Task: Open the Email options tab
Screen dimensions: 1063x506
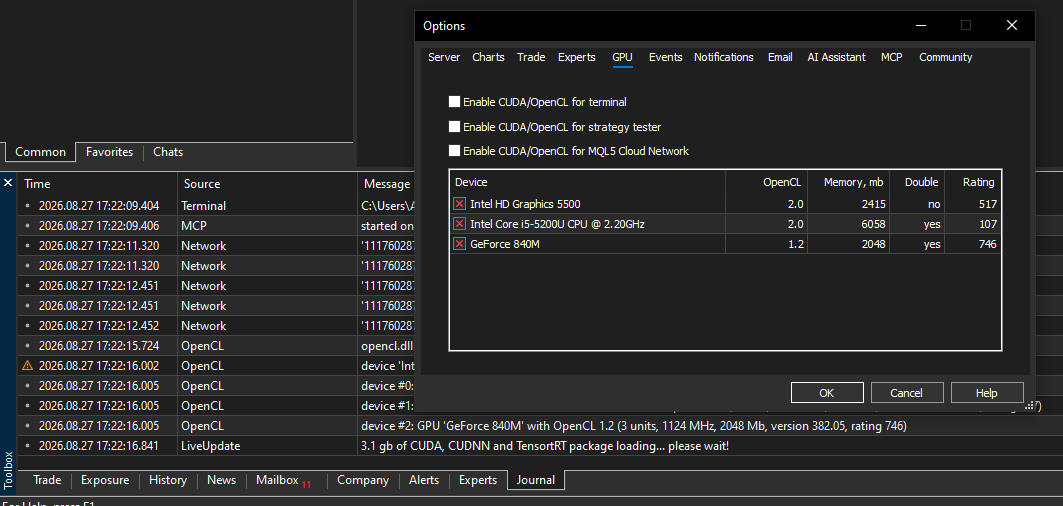Action: (780, 57)
